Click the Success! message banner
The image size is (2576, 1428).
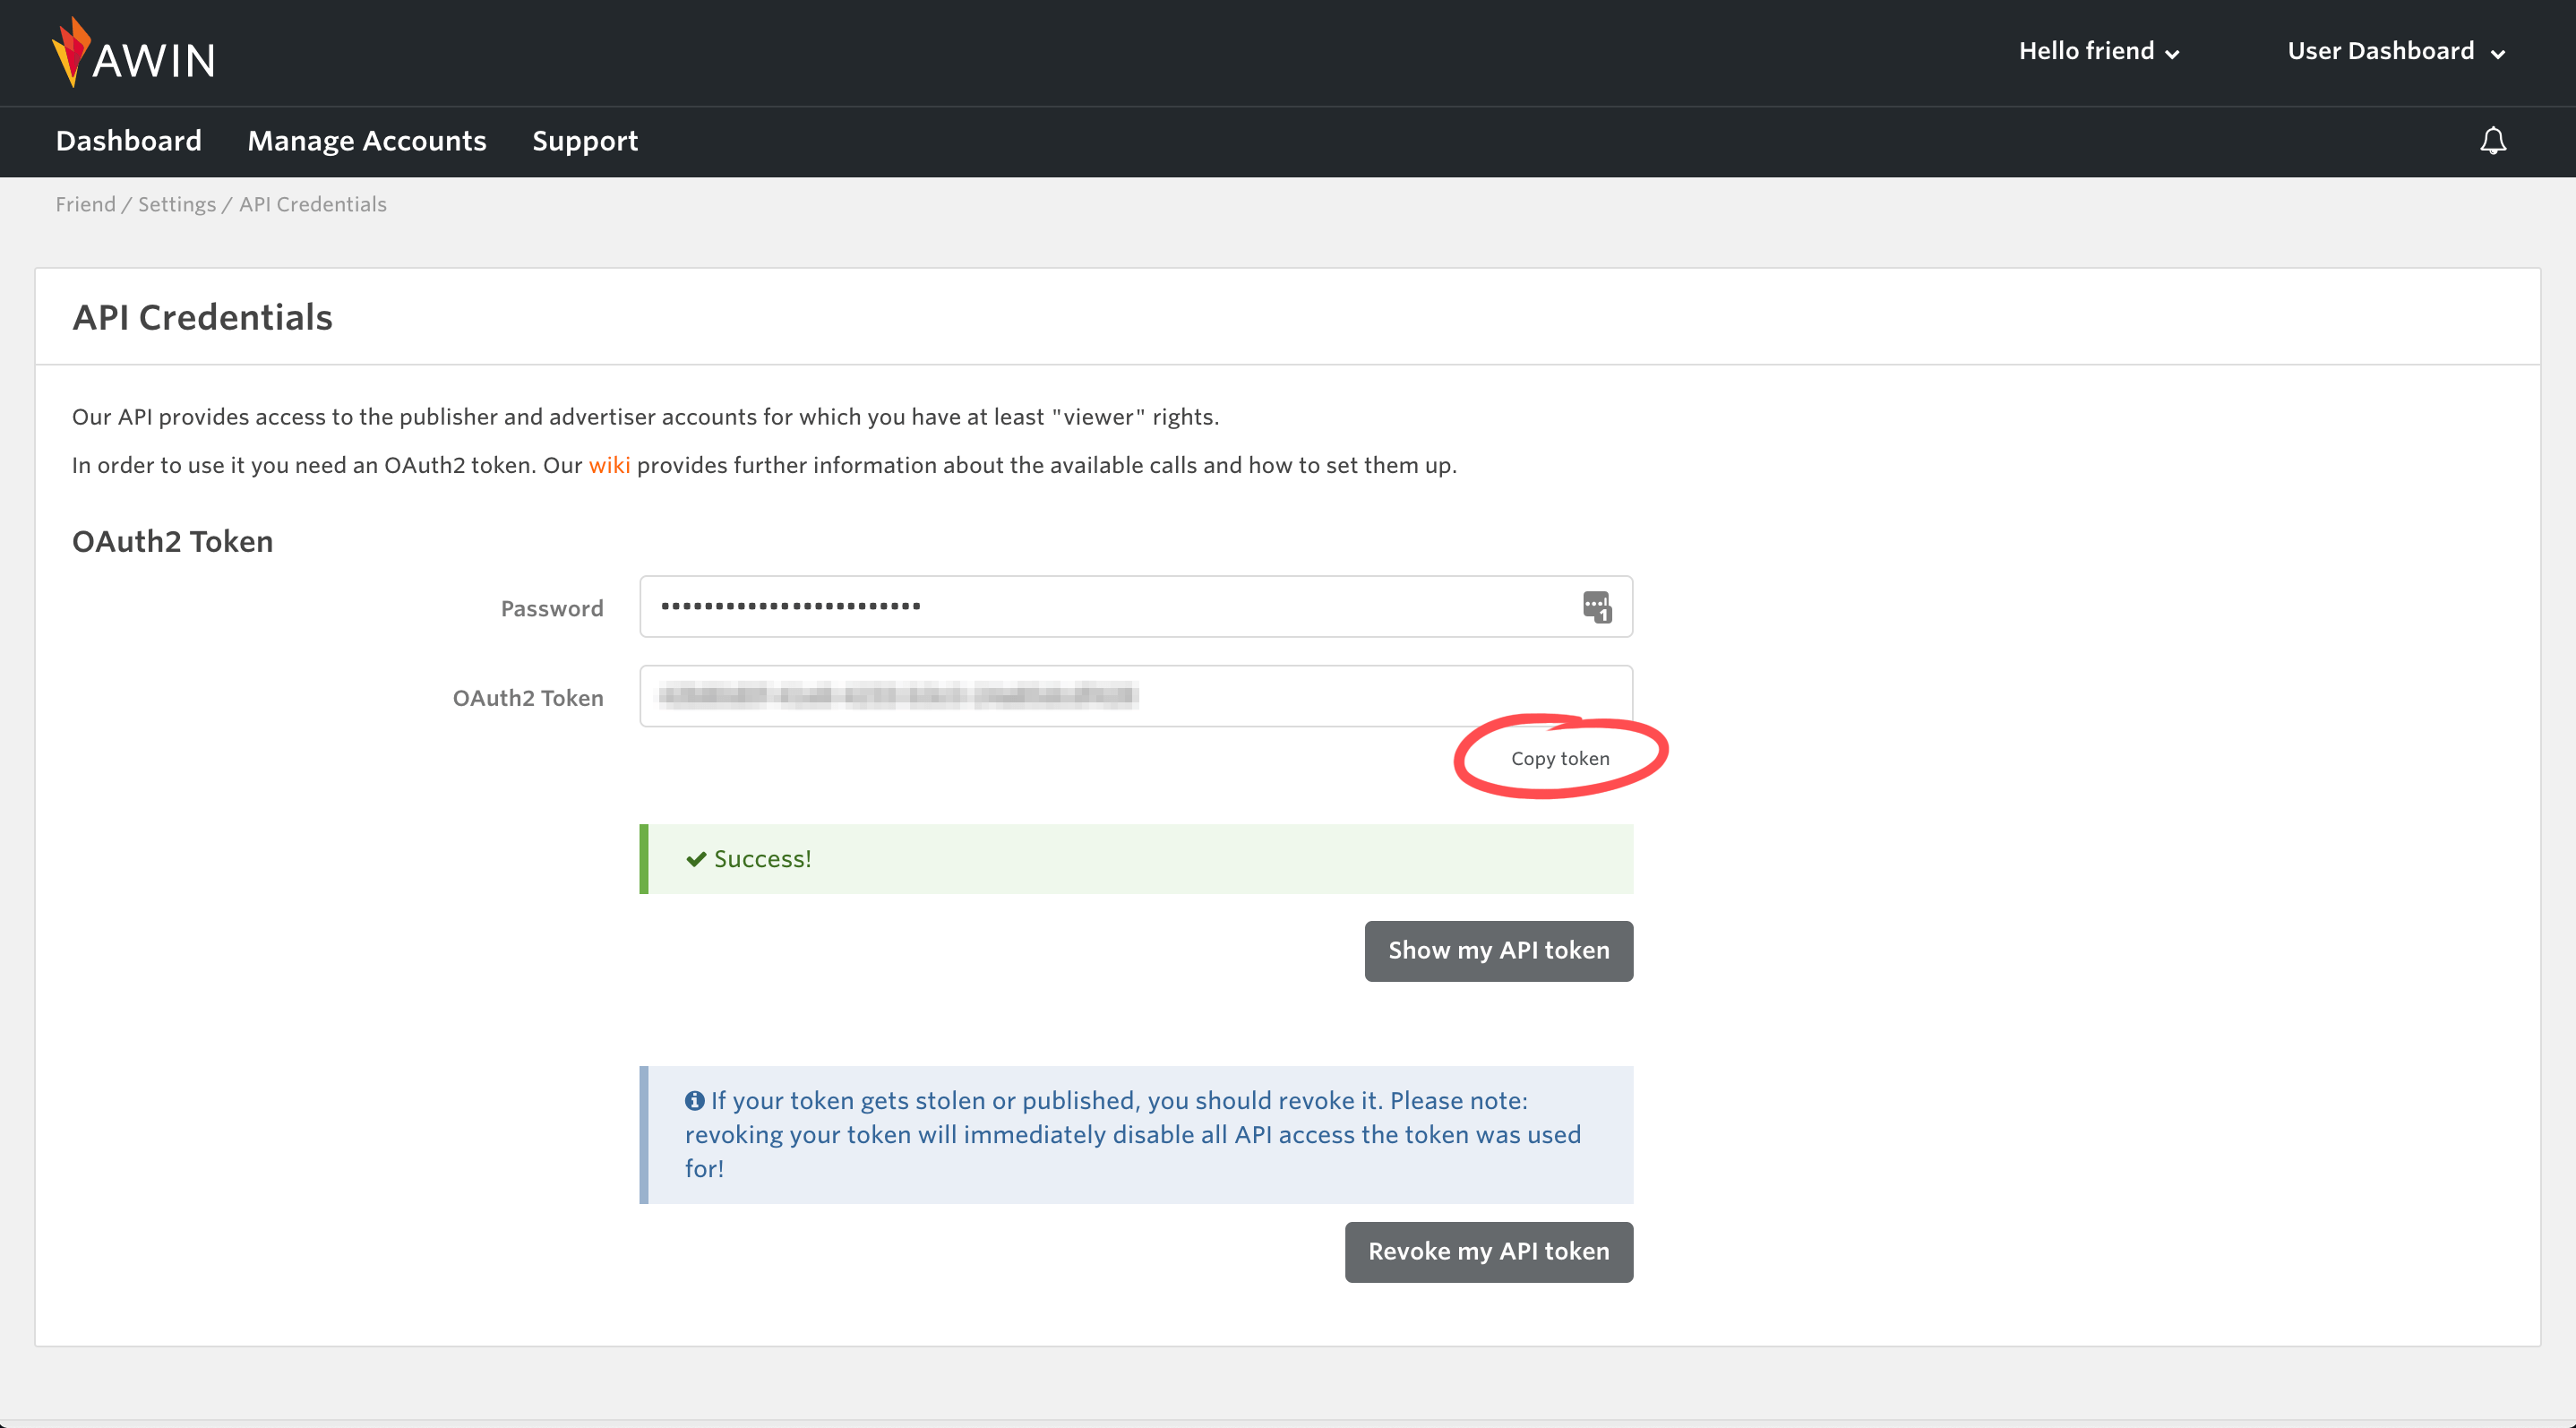click(x=1136, y=859)
